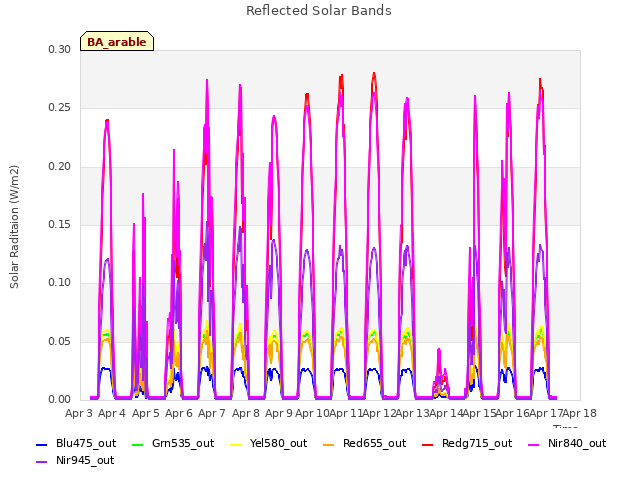
Task: Click the Apr 8 x-axis label
Action: pyautogui.click(x=246, y=414)
